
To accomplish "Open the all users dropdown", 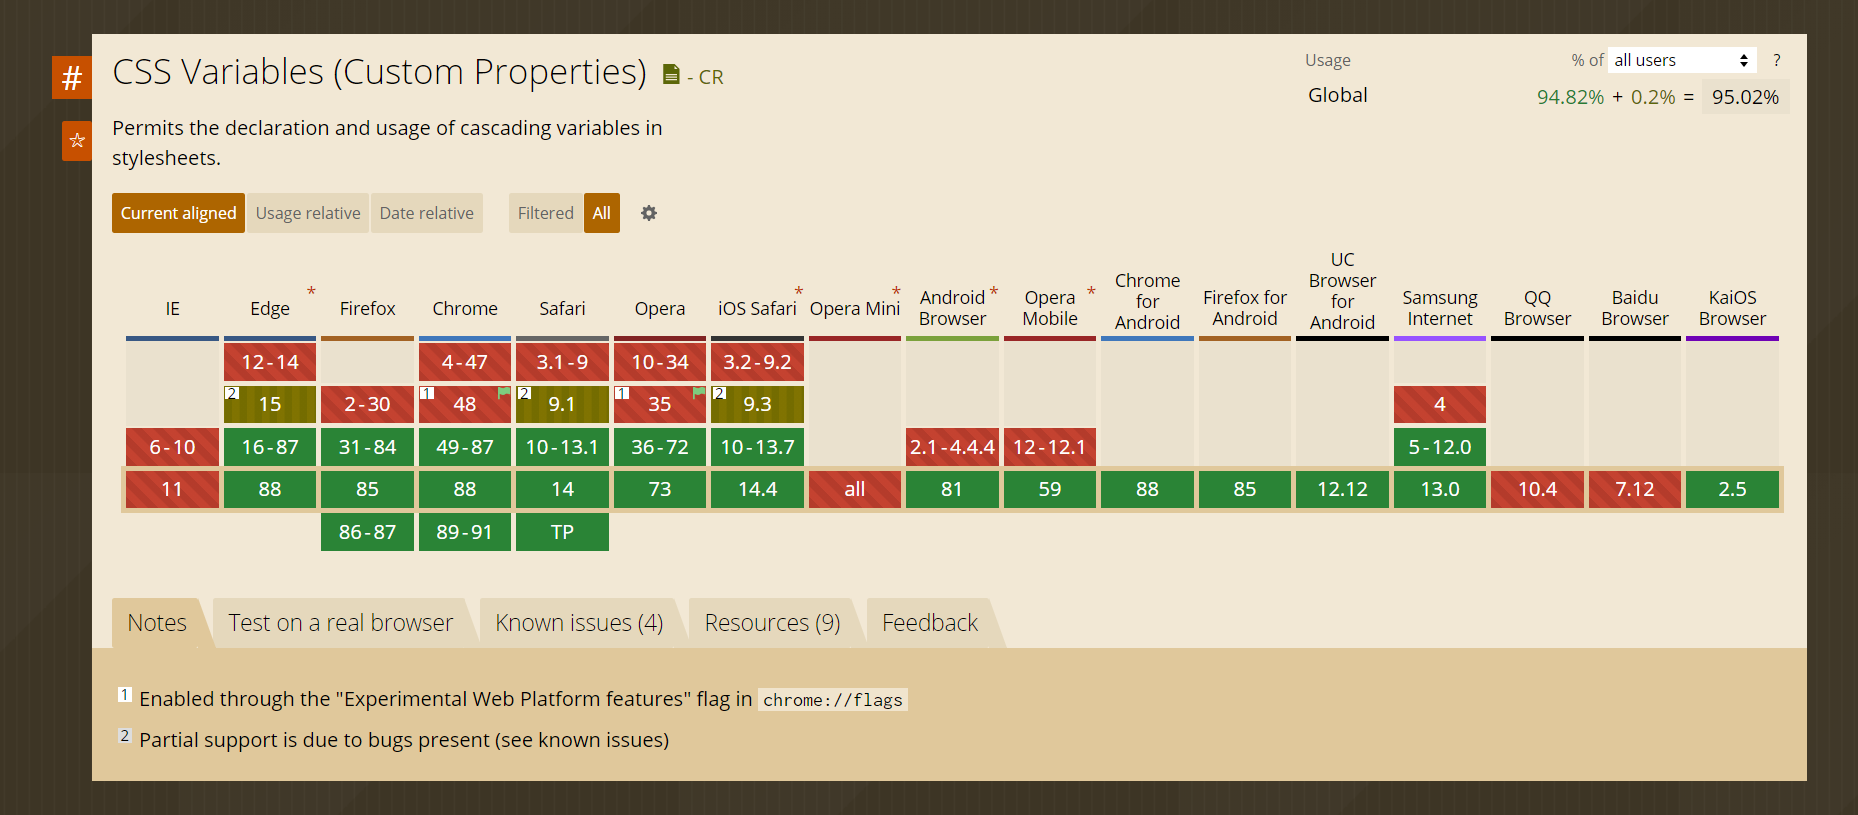I will click(1683, 61).
